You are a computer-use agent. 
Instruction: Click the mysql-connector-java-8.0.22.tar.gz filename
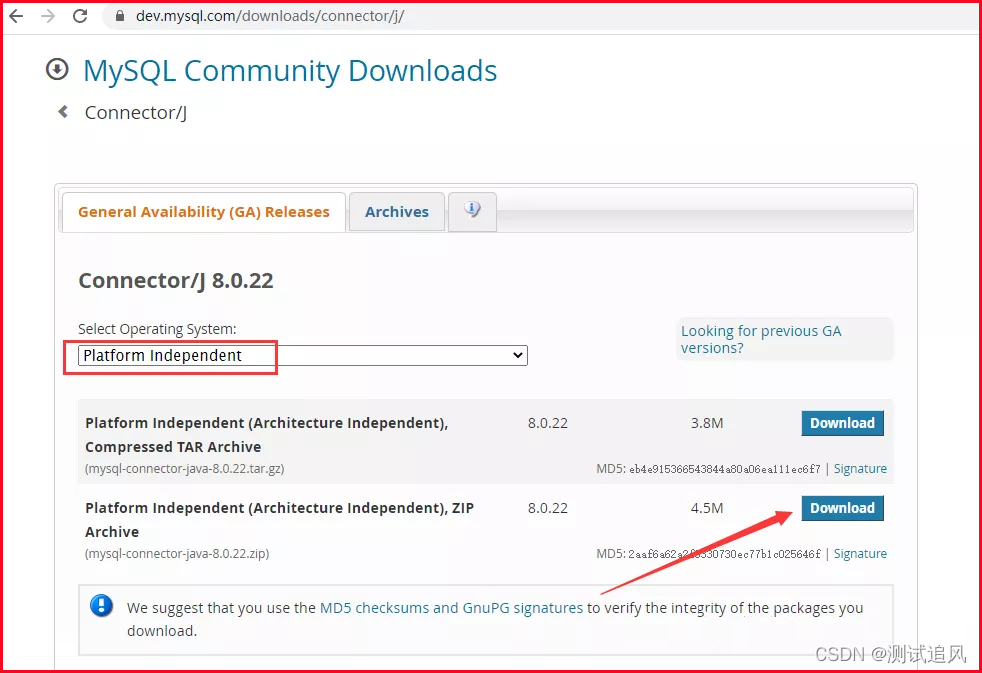pos(185,469)
